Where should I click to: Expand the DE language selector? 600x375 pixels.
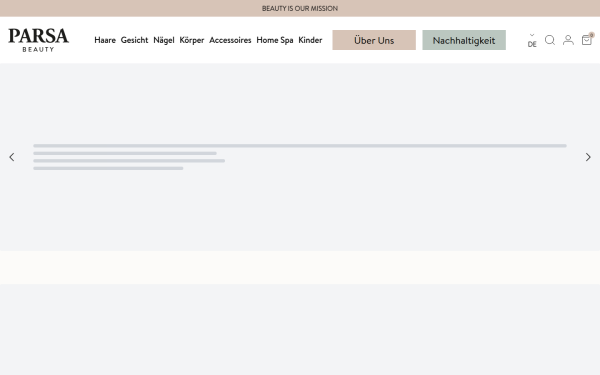(x=532, y=41)
